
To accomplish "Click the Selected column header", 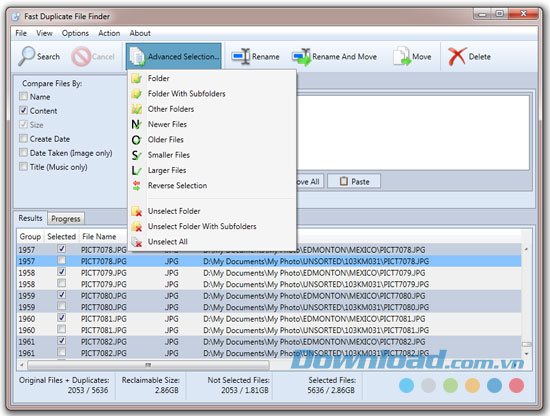I will click(x=61, y=236).
